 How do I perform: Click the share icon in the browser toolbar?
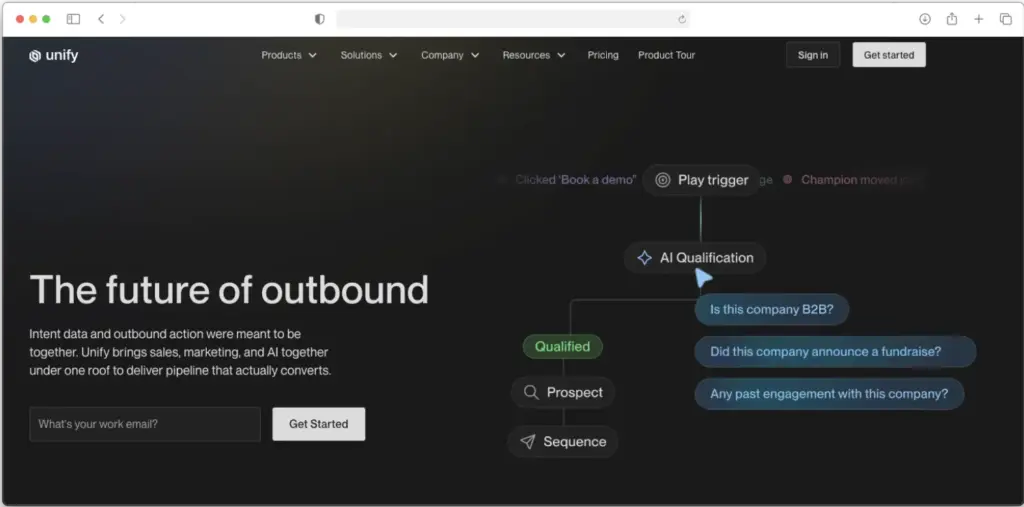(x=952, y=19)
